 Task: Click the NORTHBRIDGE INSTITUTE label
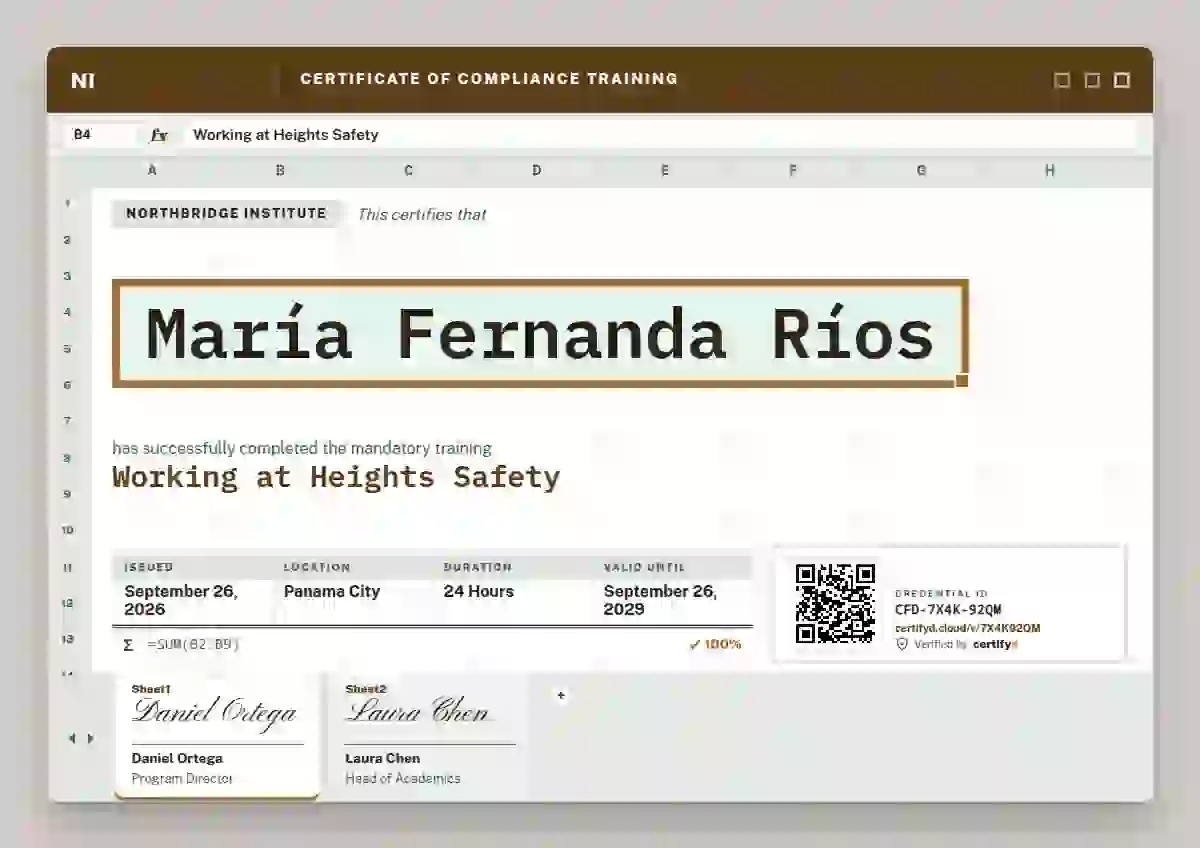coord(226,214)
